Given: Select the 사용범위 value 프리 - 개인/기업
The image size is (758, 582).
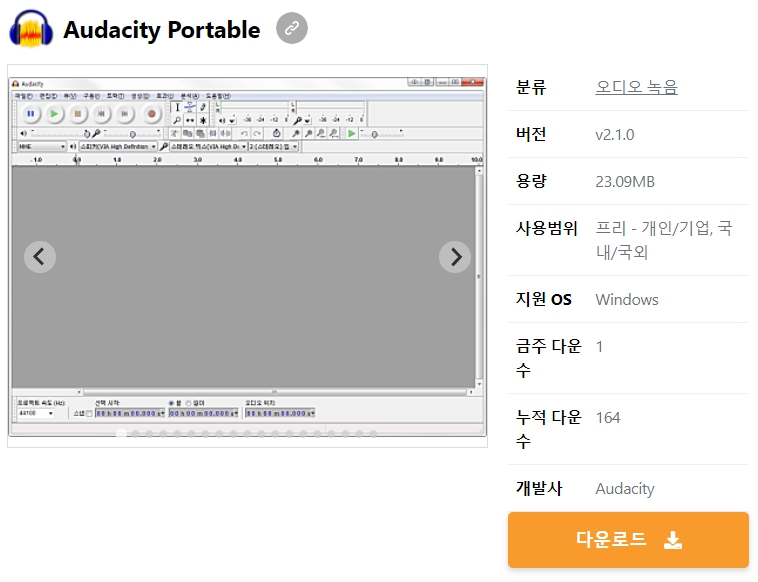Looking at the screenshot, I should [664, 240].
